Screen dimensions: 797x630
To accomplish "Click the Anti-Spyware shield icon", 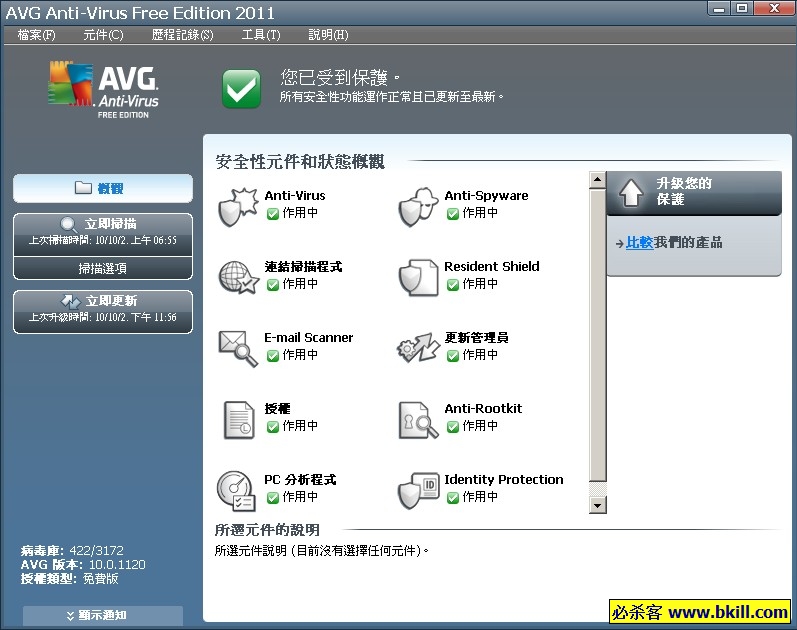I will coord(418,206).
